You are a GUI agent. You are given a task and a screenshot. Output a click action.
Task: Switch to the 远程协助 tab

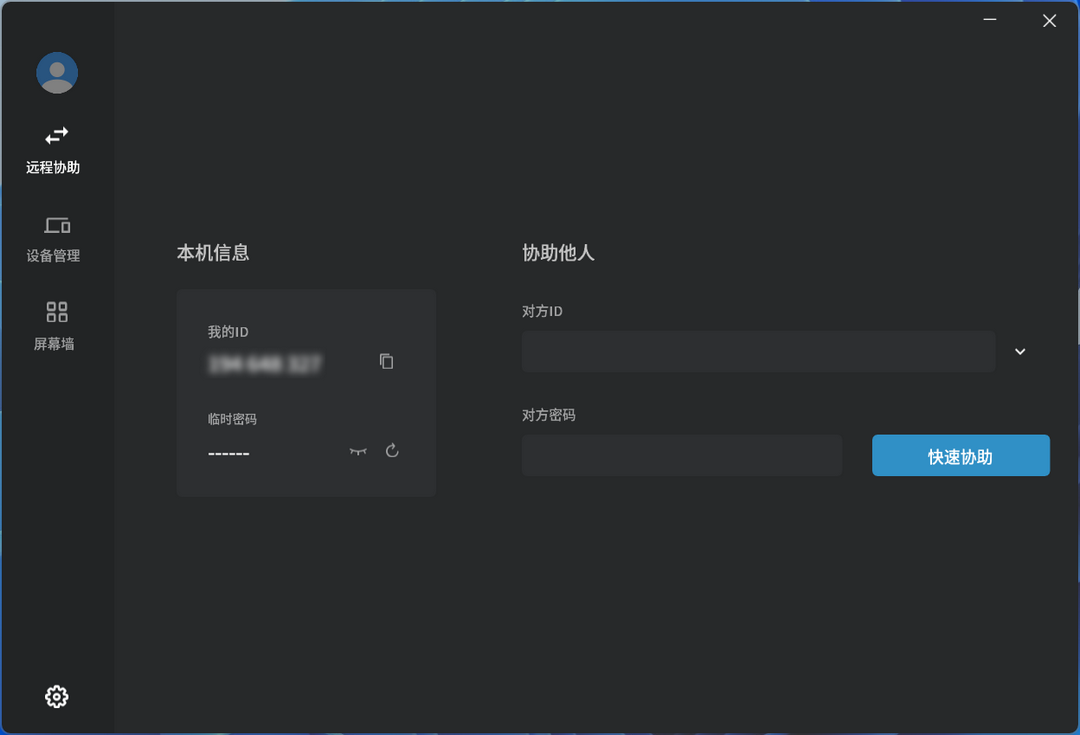(56, 150)
